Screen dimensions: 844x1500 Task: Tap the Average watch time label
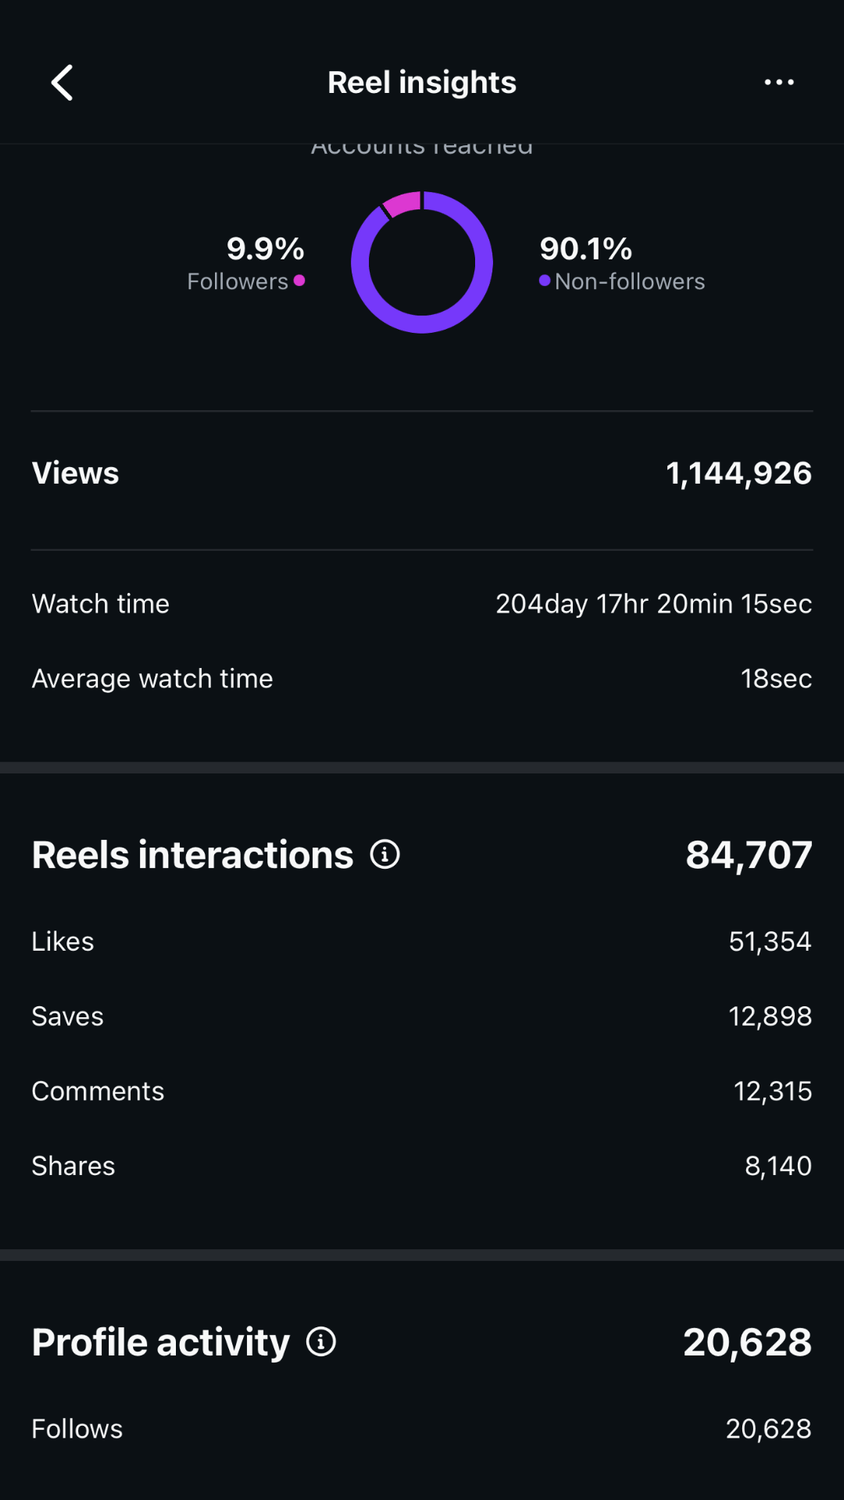(x=152, y=679)
